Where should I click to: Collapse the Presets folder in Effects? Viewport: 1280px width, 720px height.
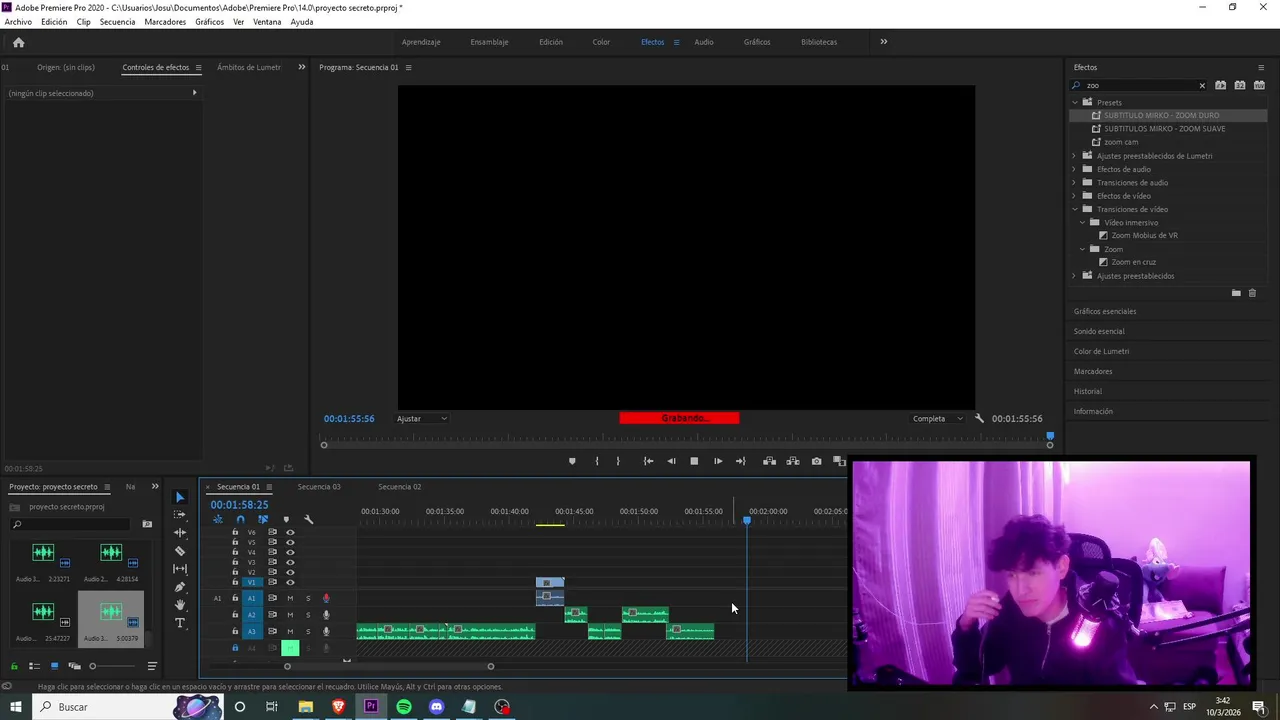[1075, 102]
